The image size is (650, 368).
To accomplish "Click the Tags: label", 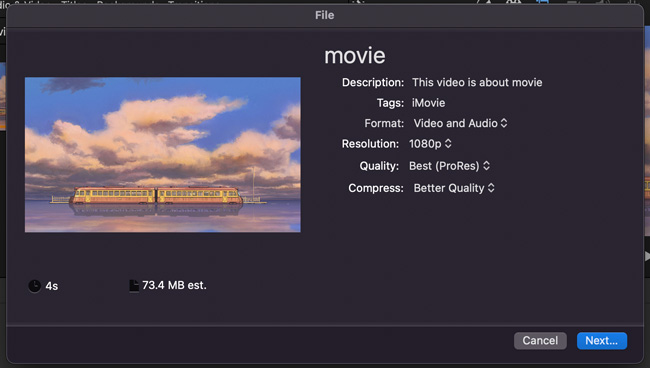I will click(390, 103).
